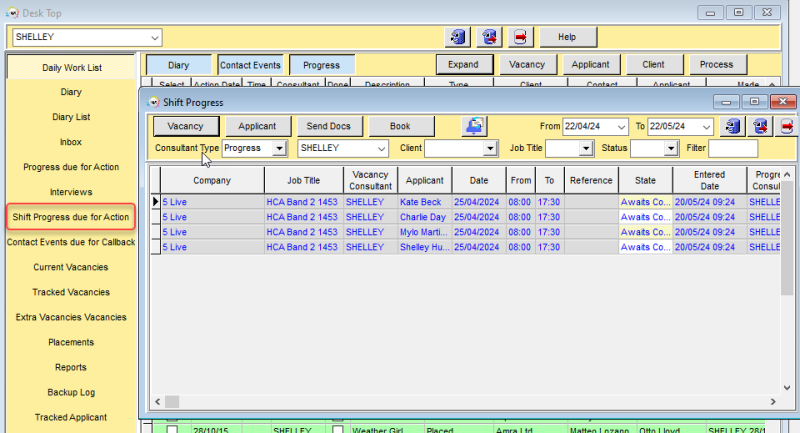Open the Diary item in sidebar
800x433 pixels.
click(x=71, y=92)
